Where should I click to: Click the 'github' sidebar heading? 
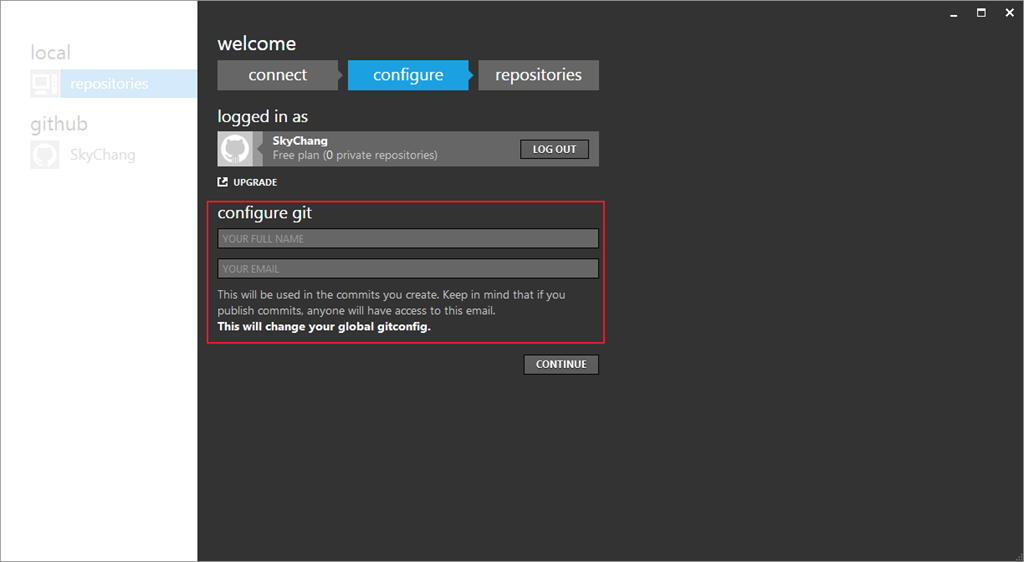(x=59, y=124)
